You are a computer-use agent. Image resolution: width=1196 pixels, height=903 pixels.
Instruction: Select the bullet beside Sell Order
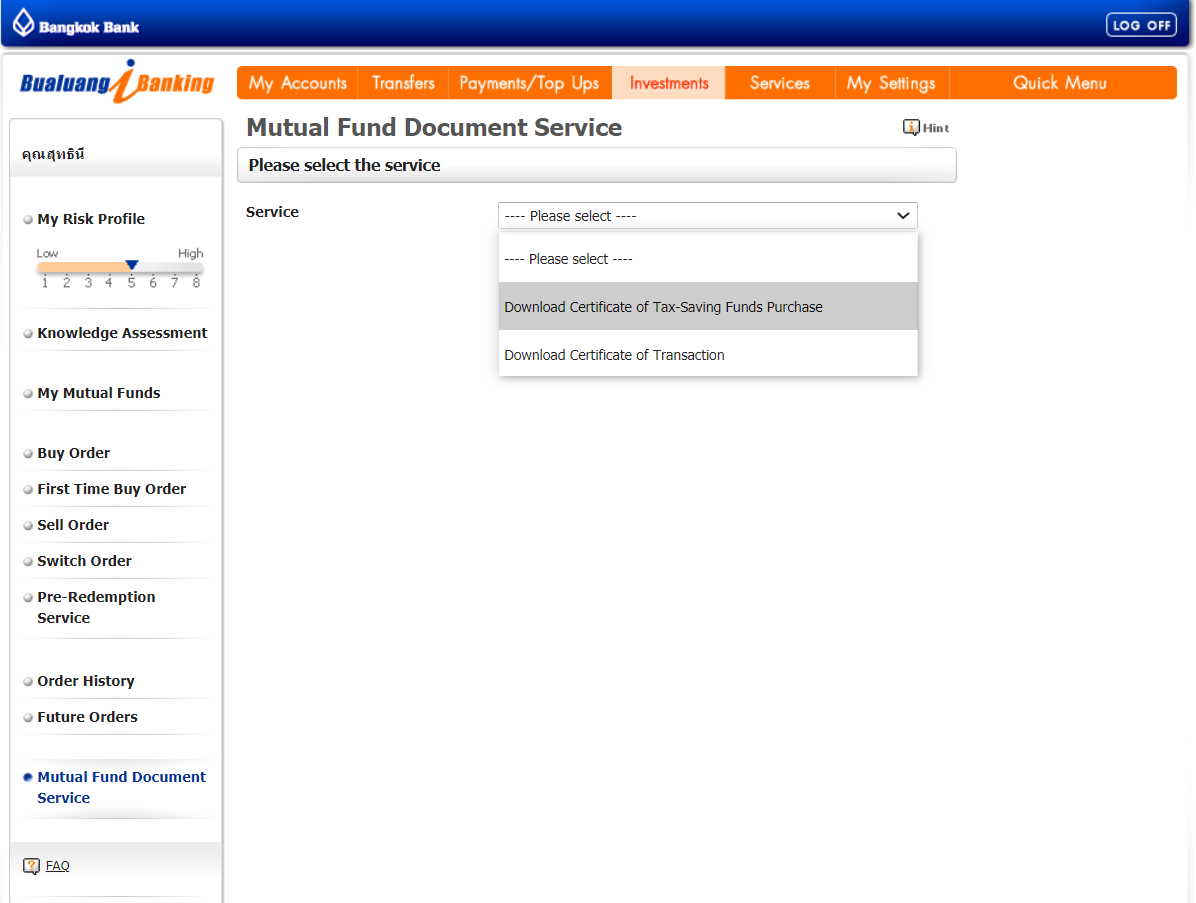[x=28, y=524]
